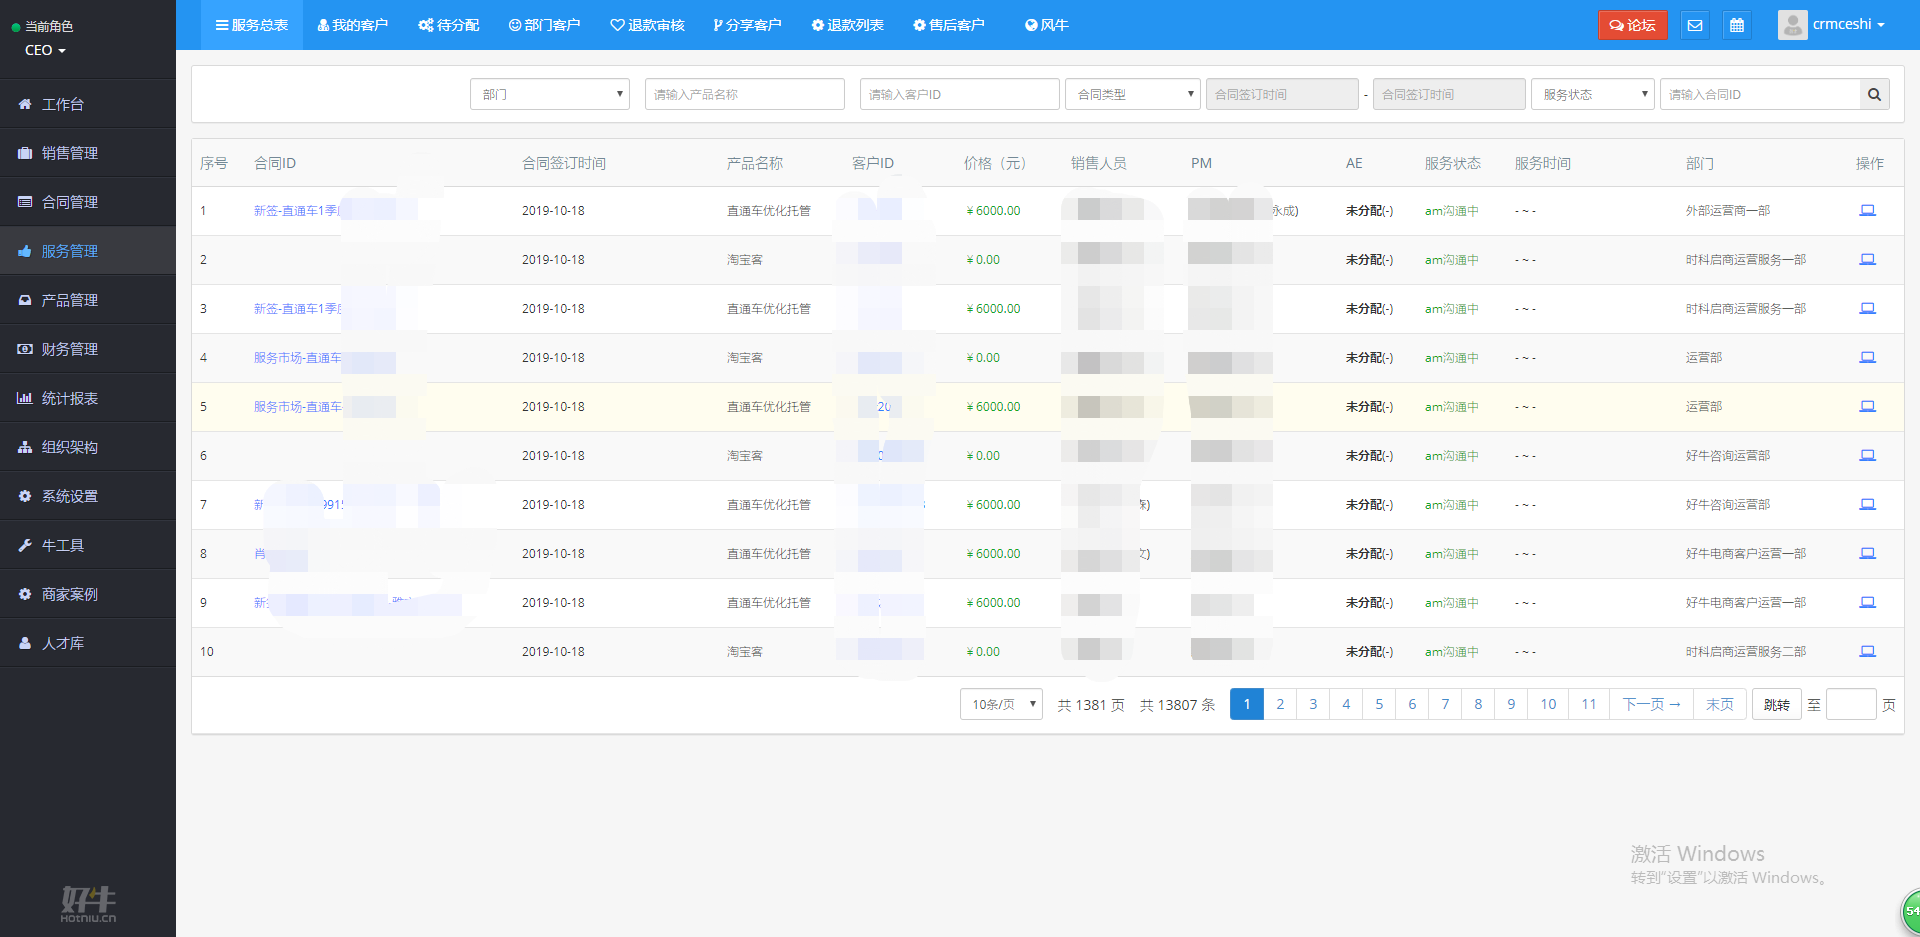This screenshot has width=1920, height=937.
Task: Switch to the 服务总表 tab
Action: [252, 25]
